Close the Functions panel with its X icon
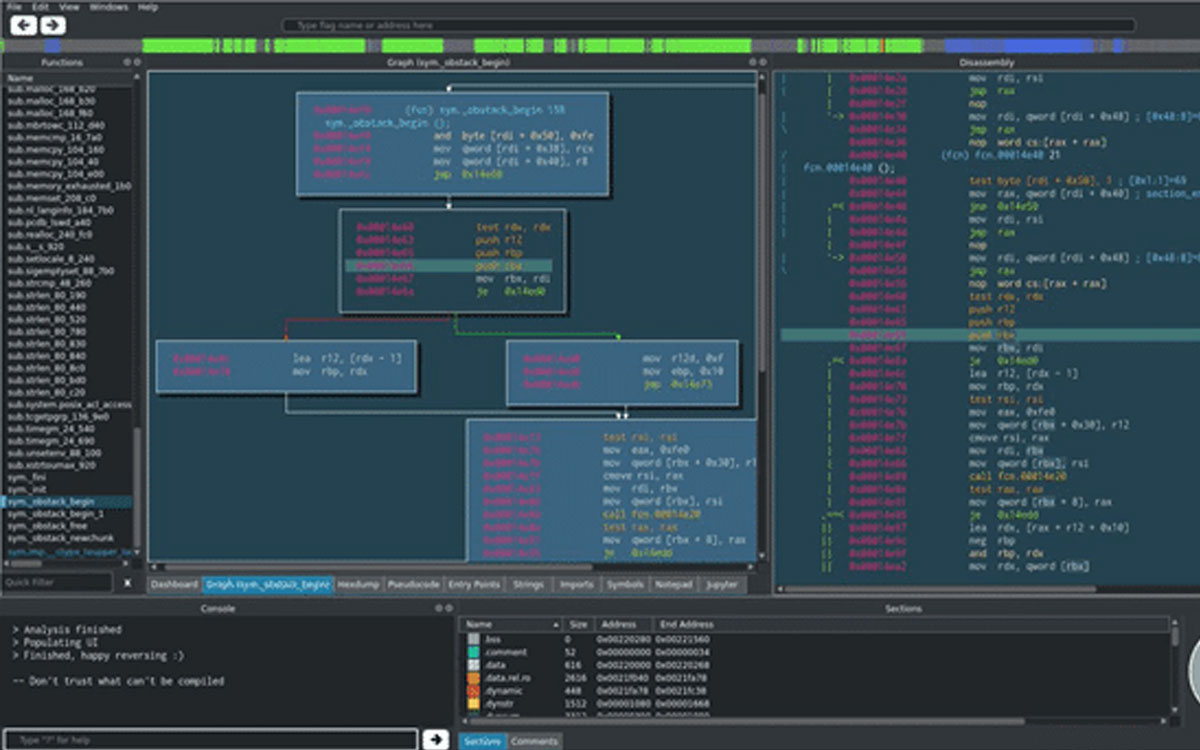 click(x=137, y=62)
